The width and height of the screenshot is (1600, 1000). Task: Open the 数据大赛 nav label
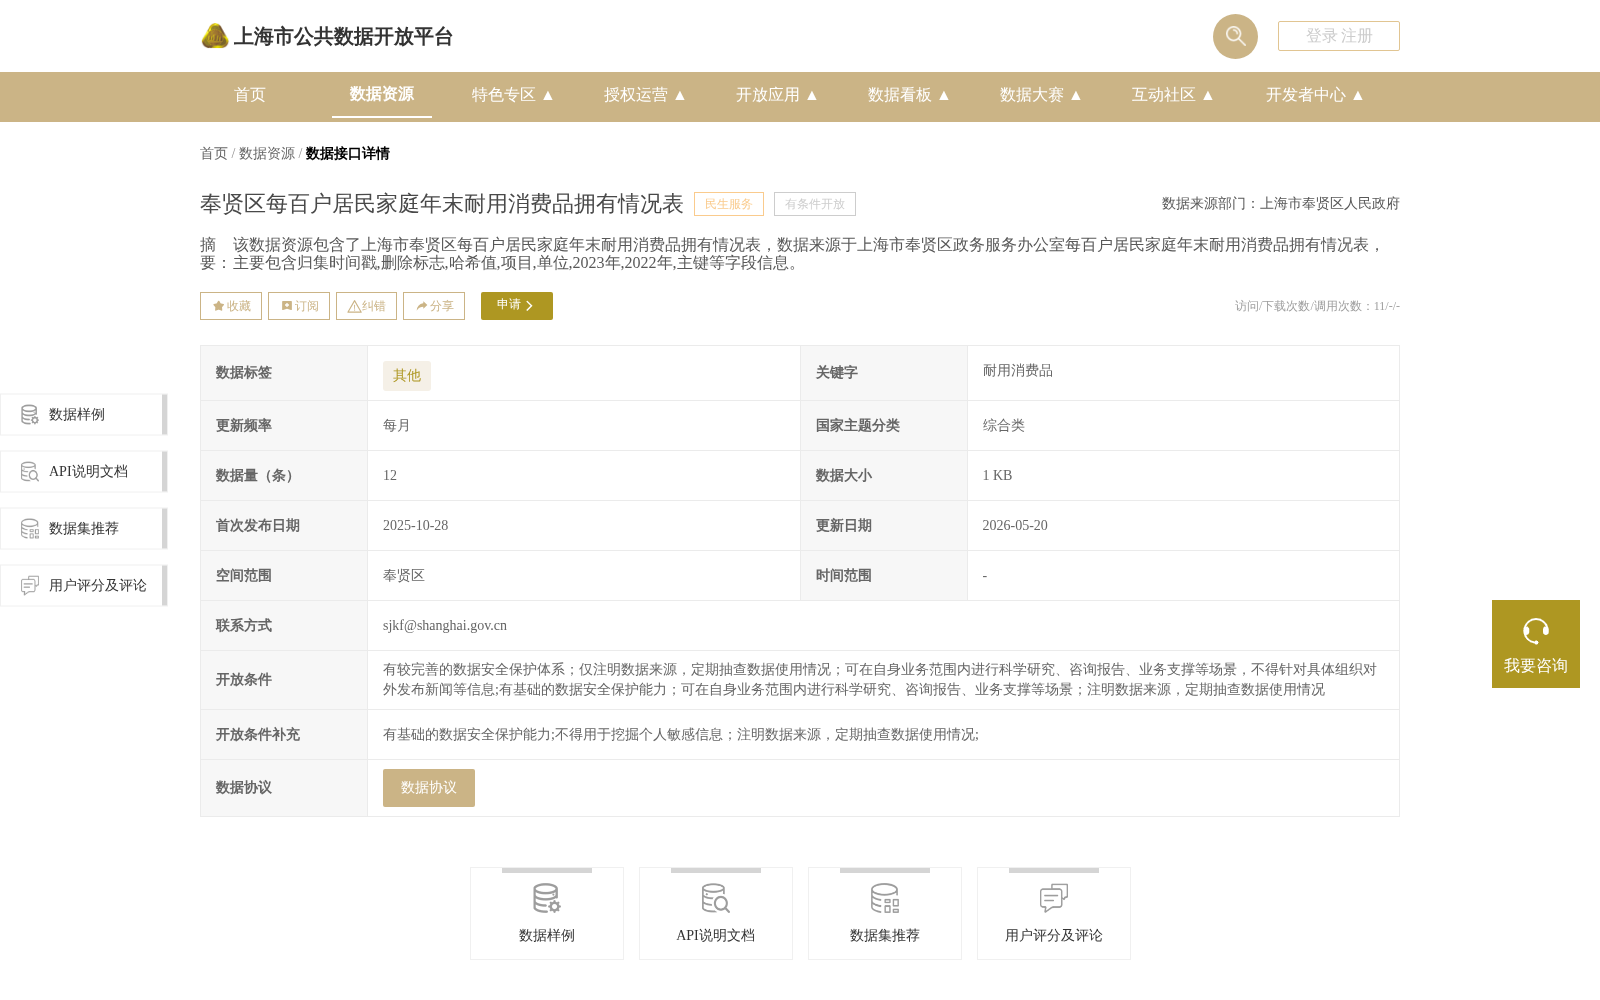point(1032,95)
